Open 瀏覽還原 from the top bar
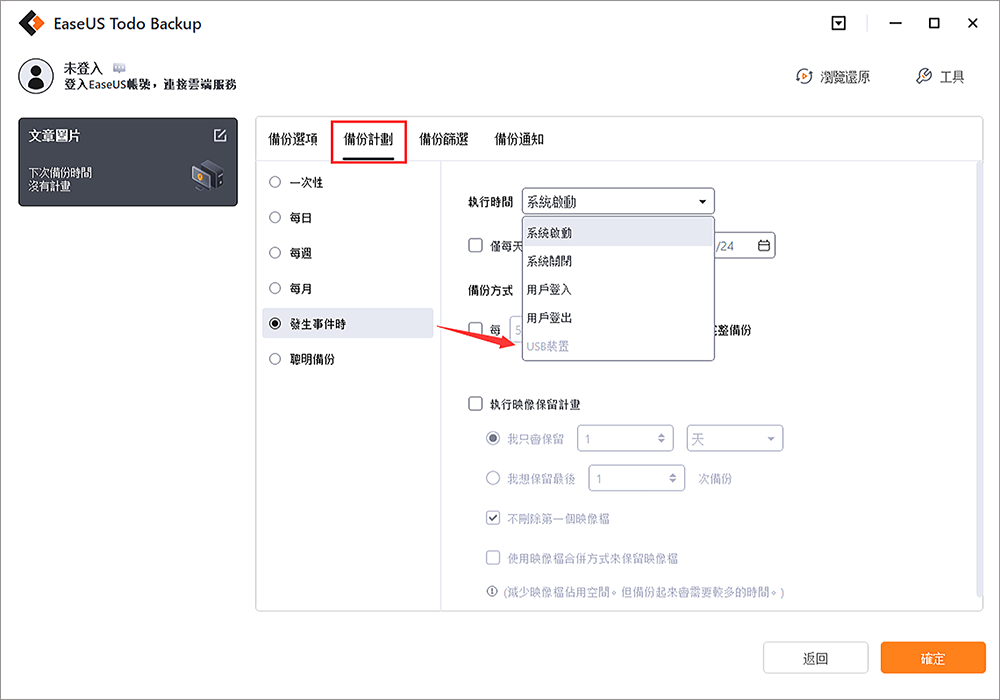The height and width of the screenshot is (700, 1000). tap(833, 77)
